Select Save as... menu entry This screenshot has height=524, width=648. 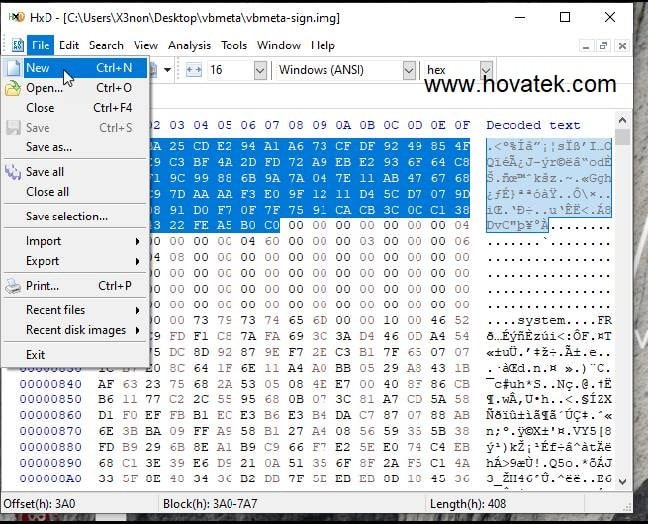tap(75, 147)
